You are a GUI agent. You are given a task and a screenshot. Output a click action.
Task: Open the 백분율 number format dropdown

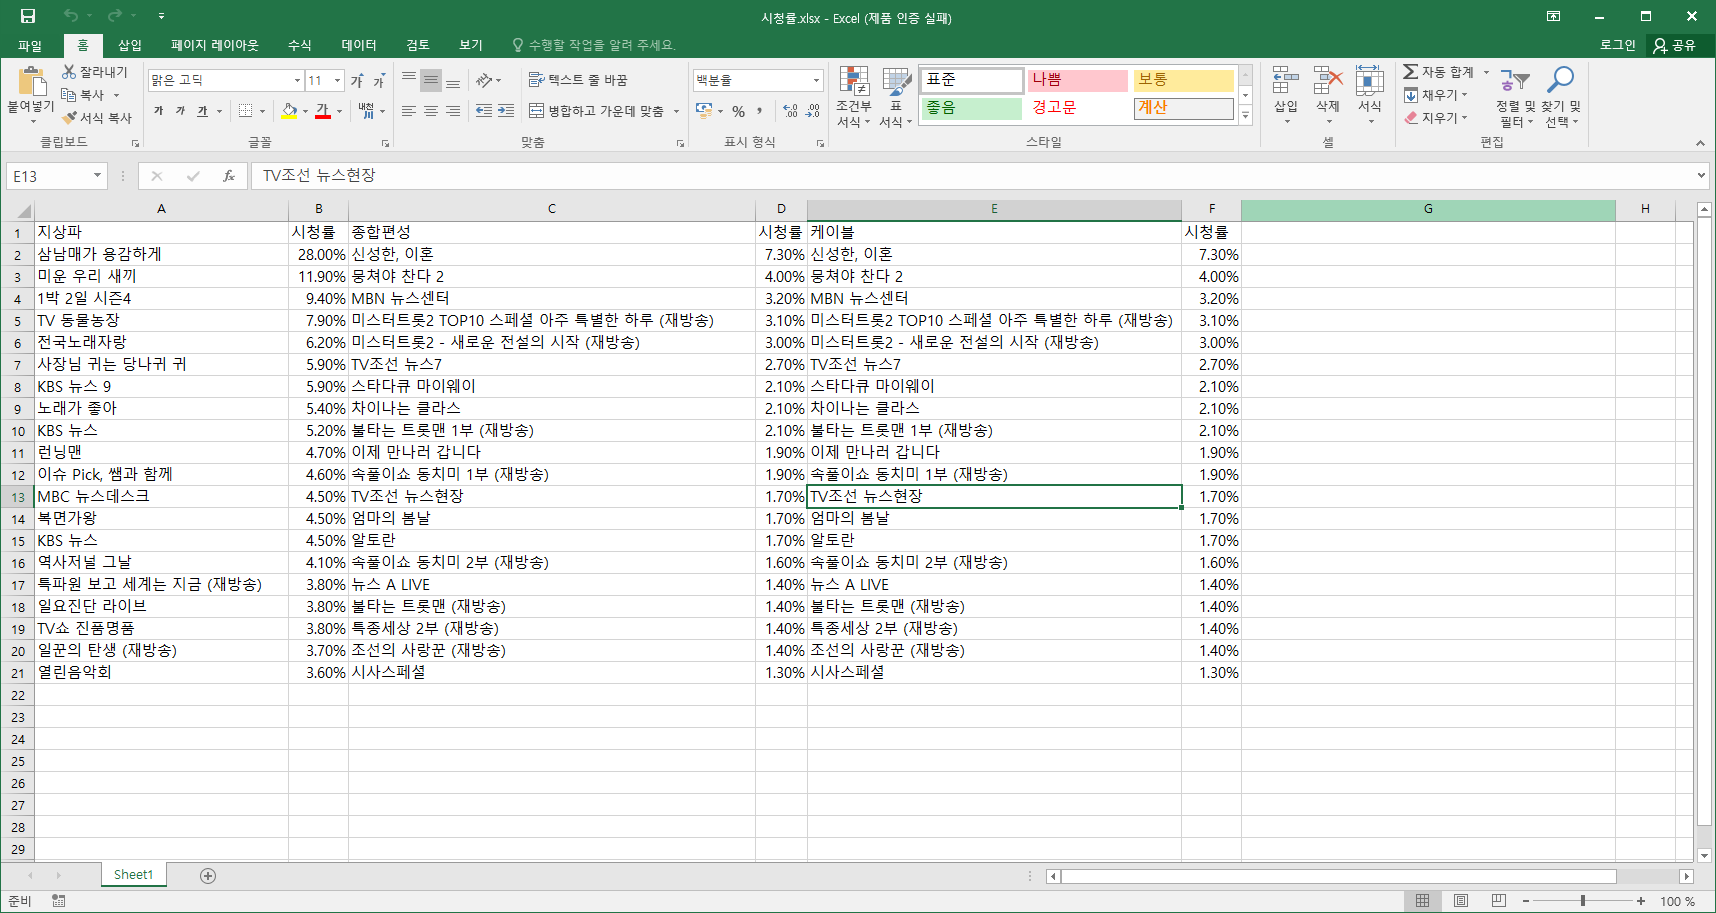coord(816,80)
